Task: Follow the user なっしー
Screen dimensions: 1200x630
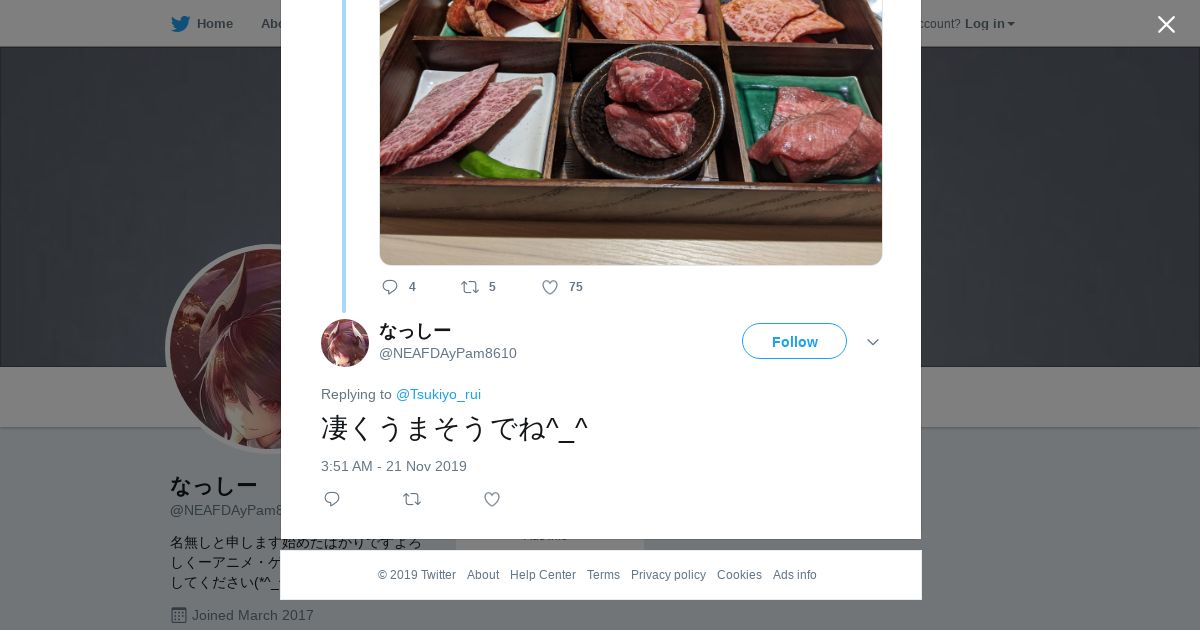Action: click(794, 341)
